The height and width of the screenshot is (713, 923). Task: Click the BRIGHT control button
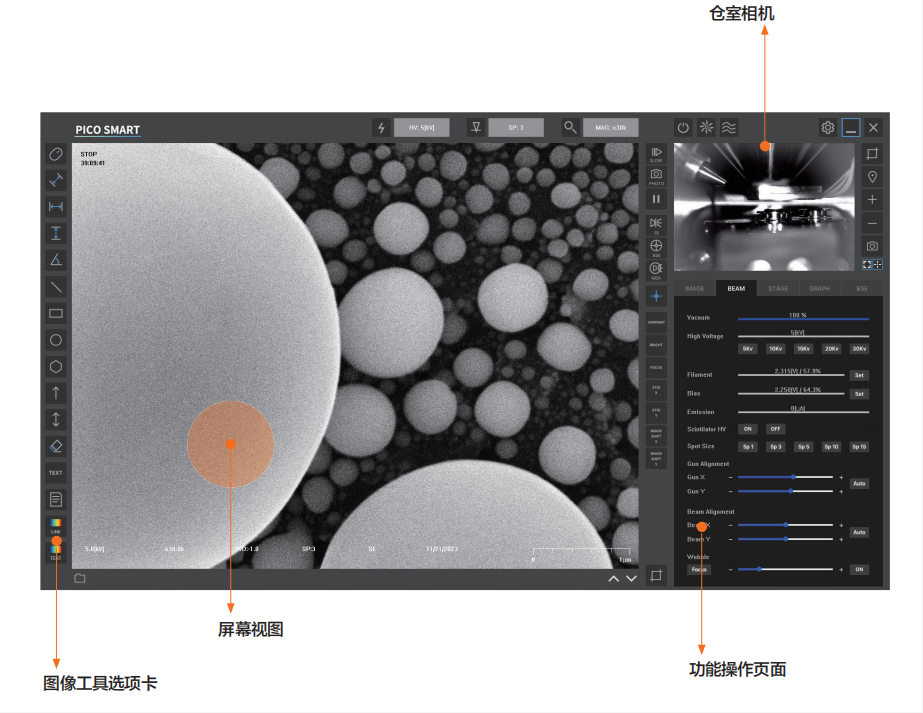point(656,344)
